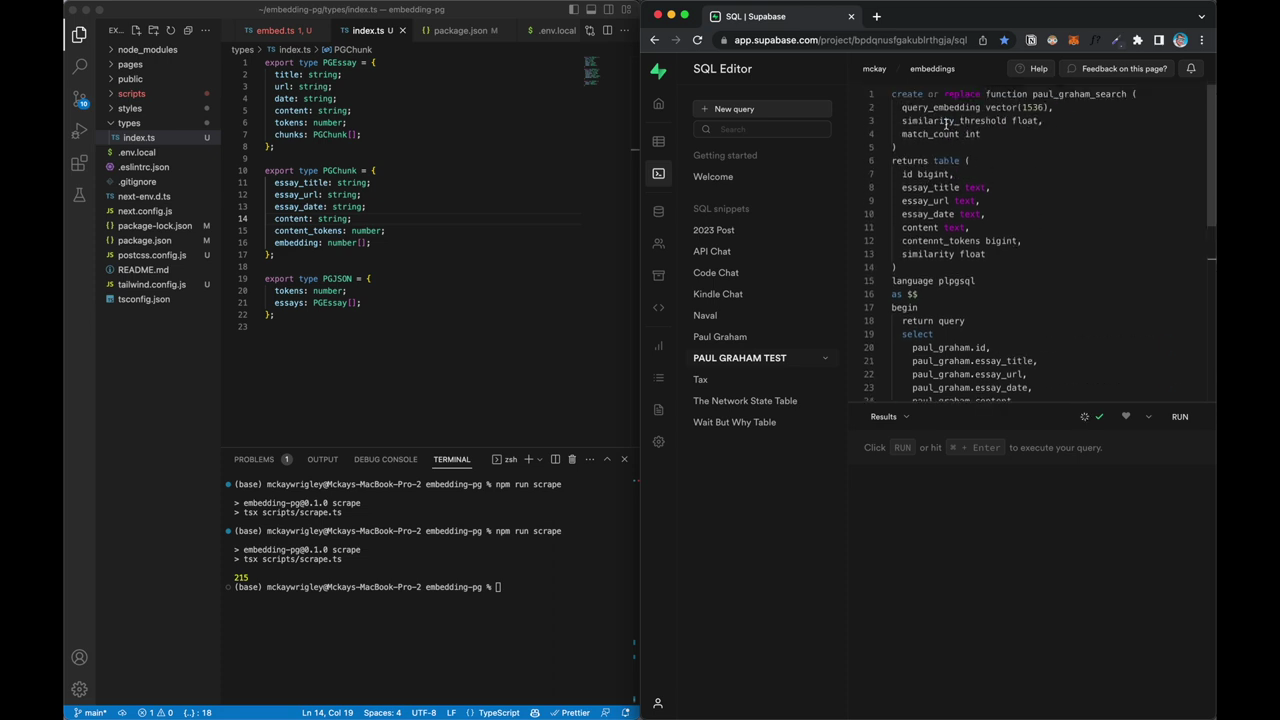Image resolution: width=1280 pixels, height=720 pixels.
Task: Expand PAUL GRAHAM TEST snippet chevron
Action: click(x=825, y=358)
